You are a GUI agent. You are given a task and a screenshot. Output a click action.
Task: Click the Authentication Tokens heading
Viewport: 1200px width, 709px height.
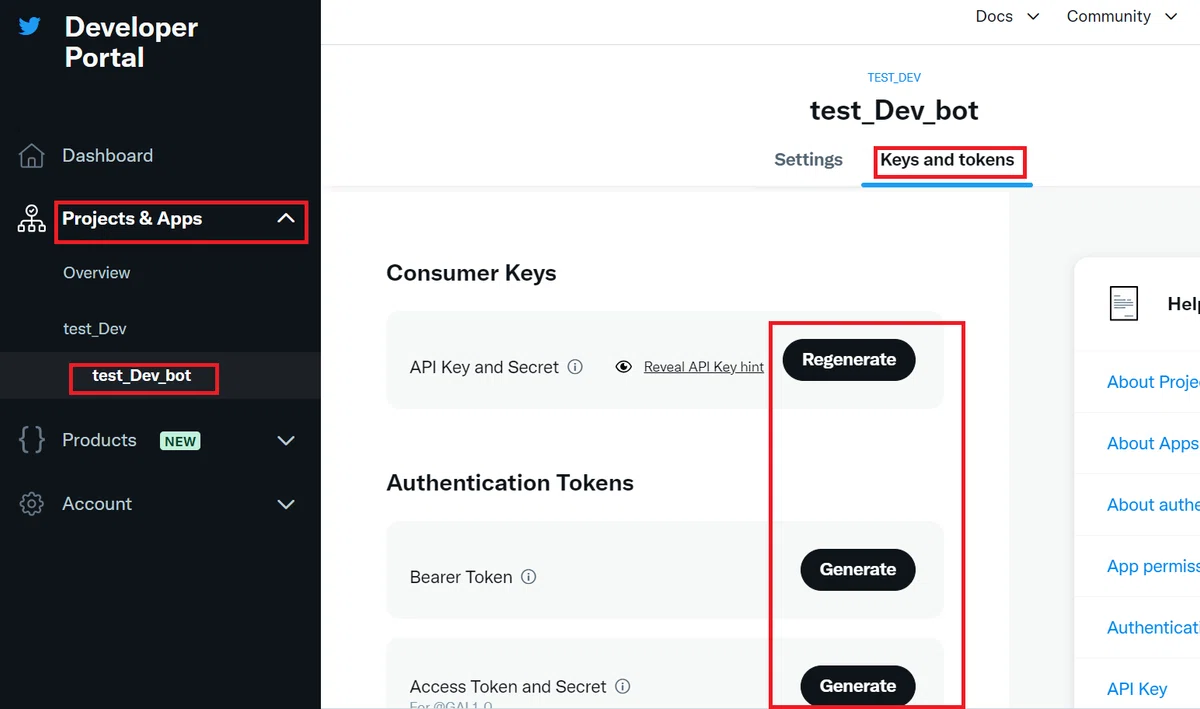tap(510, 483)
